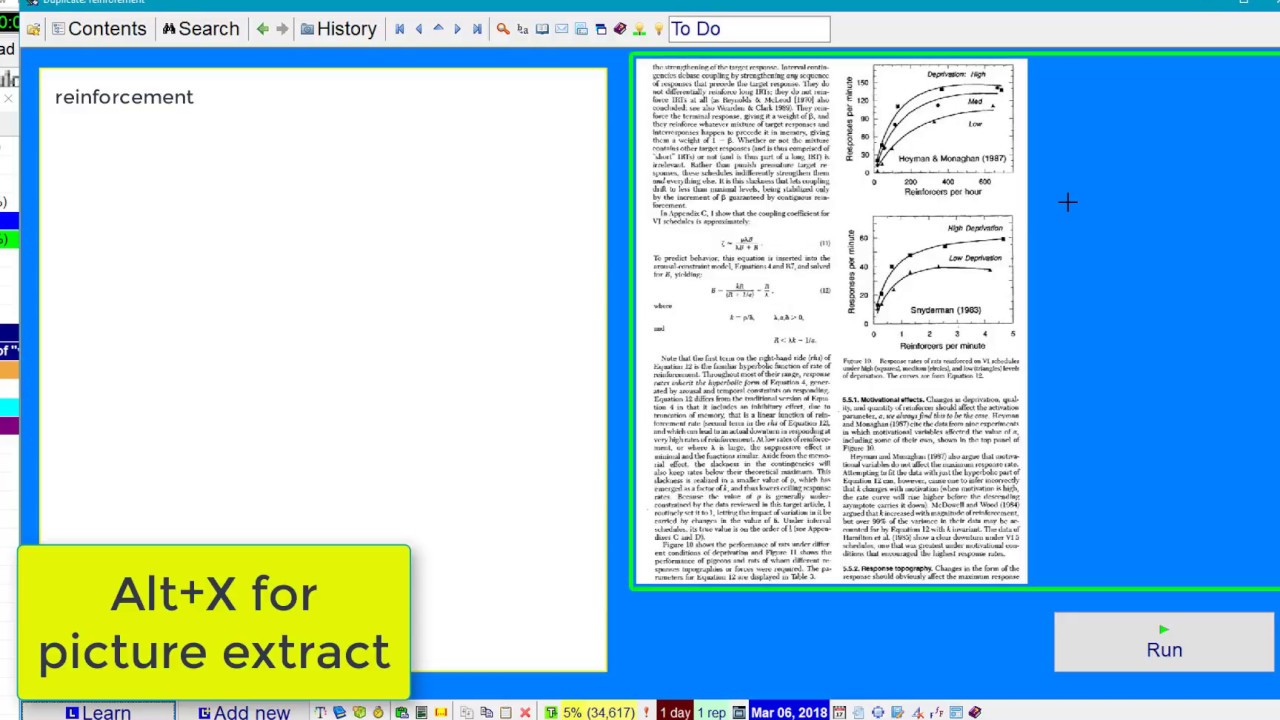Screen dimensions: 1280x720
Task: Click the red X delete icon
Action: tap(524, 712)
